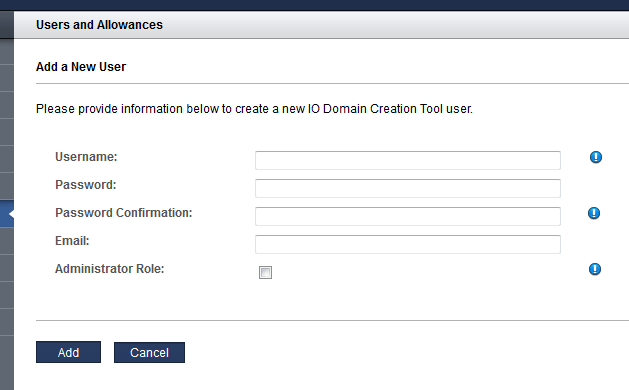
Task: Click the Username label text
Action: pos(86,157)
